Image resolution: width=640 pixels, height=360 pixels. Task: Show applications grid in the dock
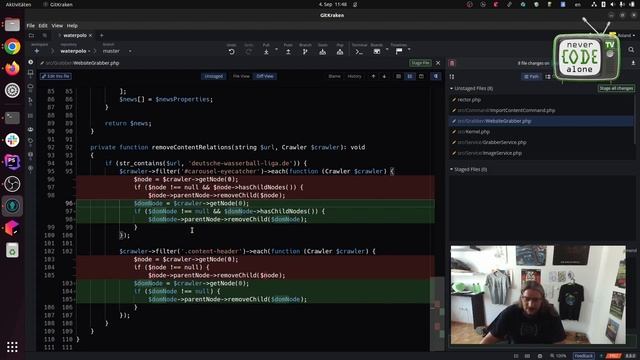(x=12, y=347)
